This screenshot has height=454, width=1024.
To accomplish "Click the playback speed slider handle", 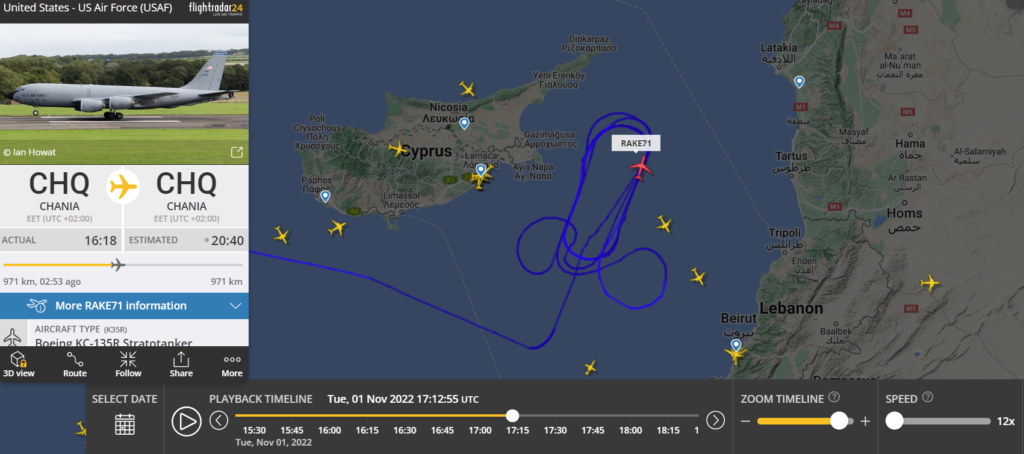I will (894, 421).
